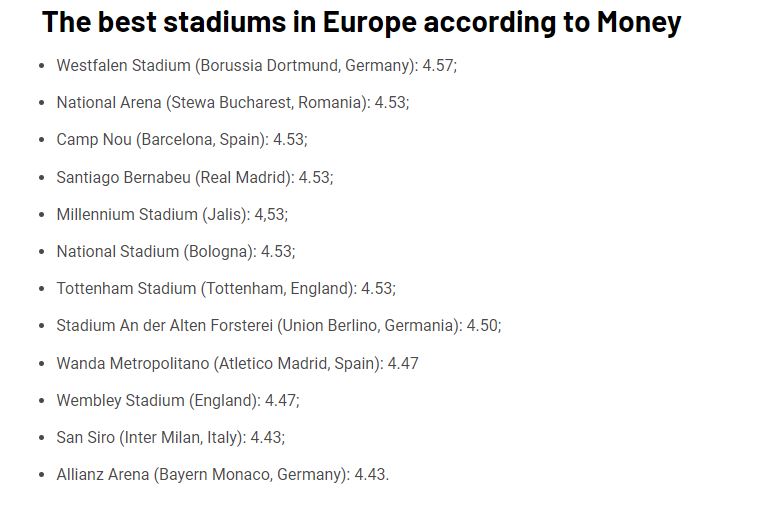Viewport: 777px width, 517px height.
Task: Select the National Stadium (Bologna) line
Action: click(175, 251)
